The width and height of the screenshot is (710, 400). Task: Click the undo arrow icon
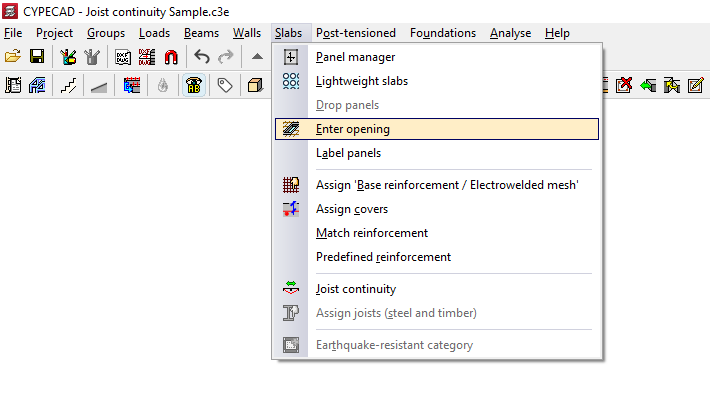[x=202, y=57]
